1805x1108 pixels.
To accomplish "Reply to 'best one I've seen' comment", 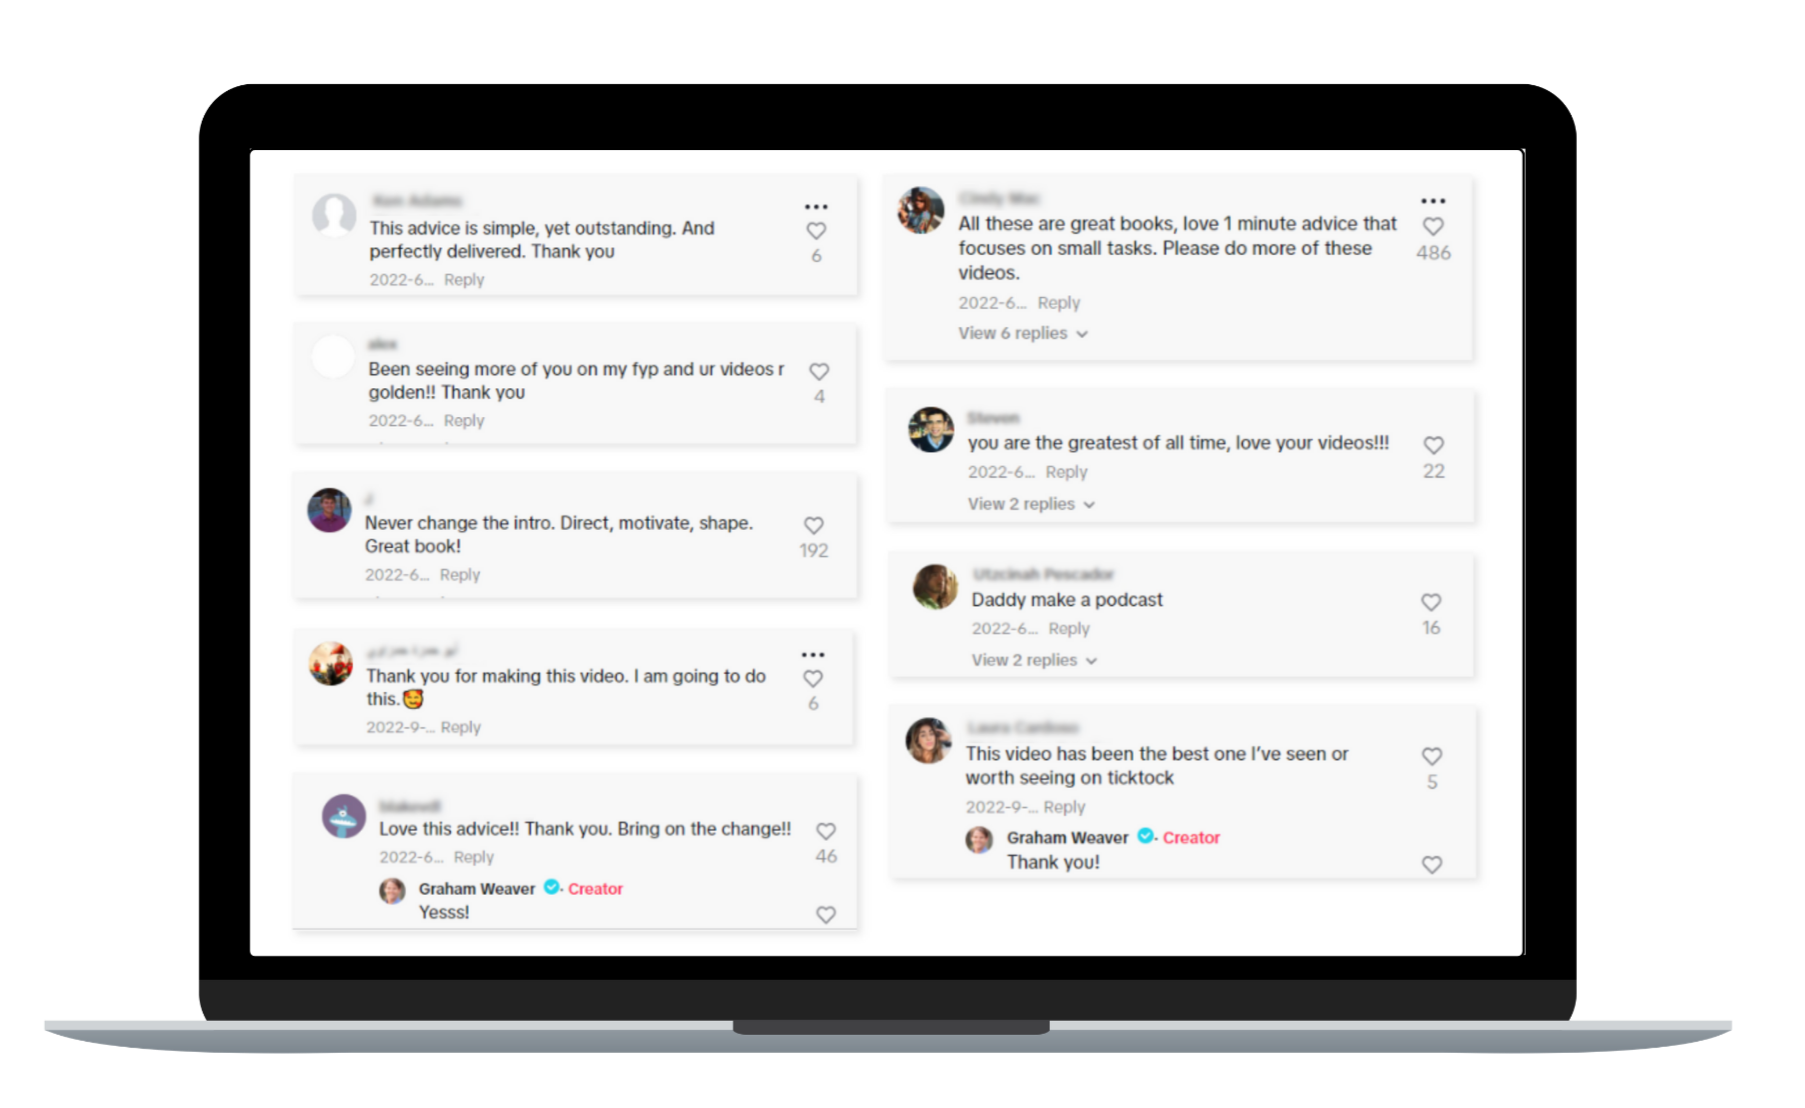I will (x=1064, y=807).
